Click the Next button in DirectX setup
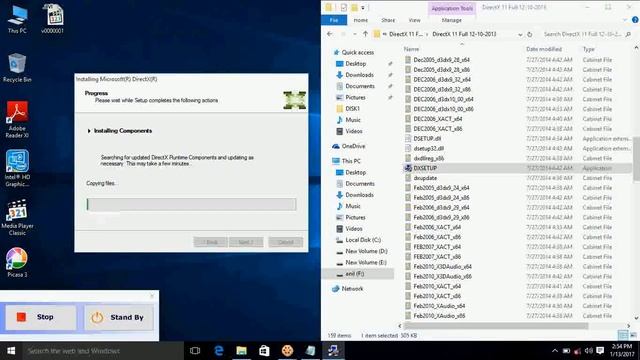 coord(246,242)
